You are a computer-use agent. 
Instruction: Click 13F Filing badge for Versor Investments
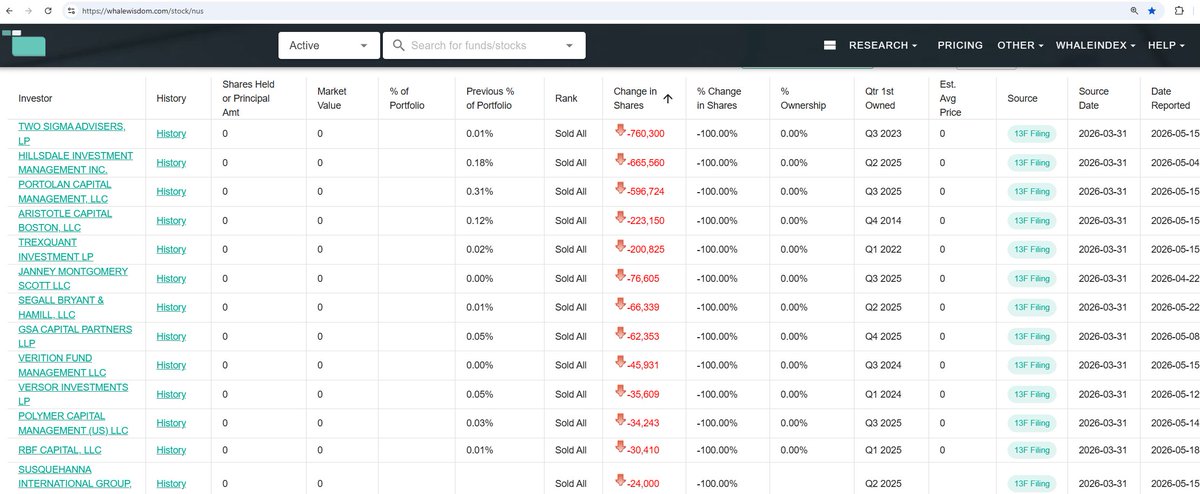(x=1031, y=394)
